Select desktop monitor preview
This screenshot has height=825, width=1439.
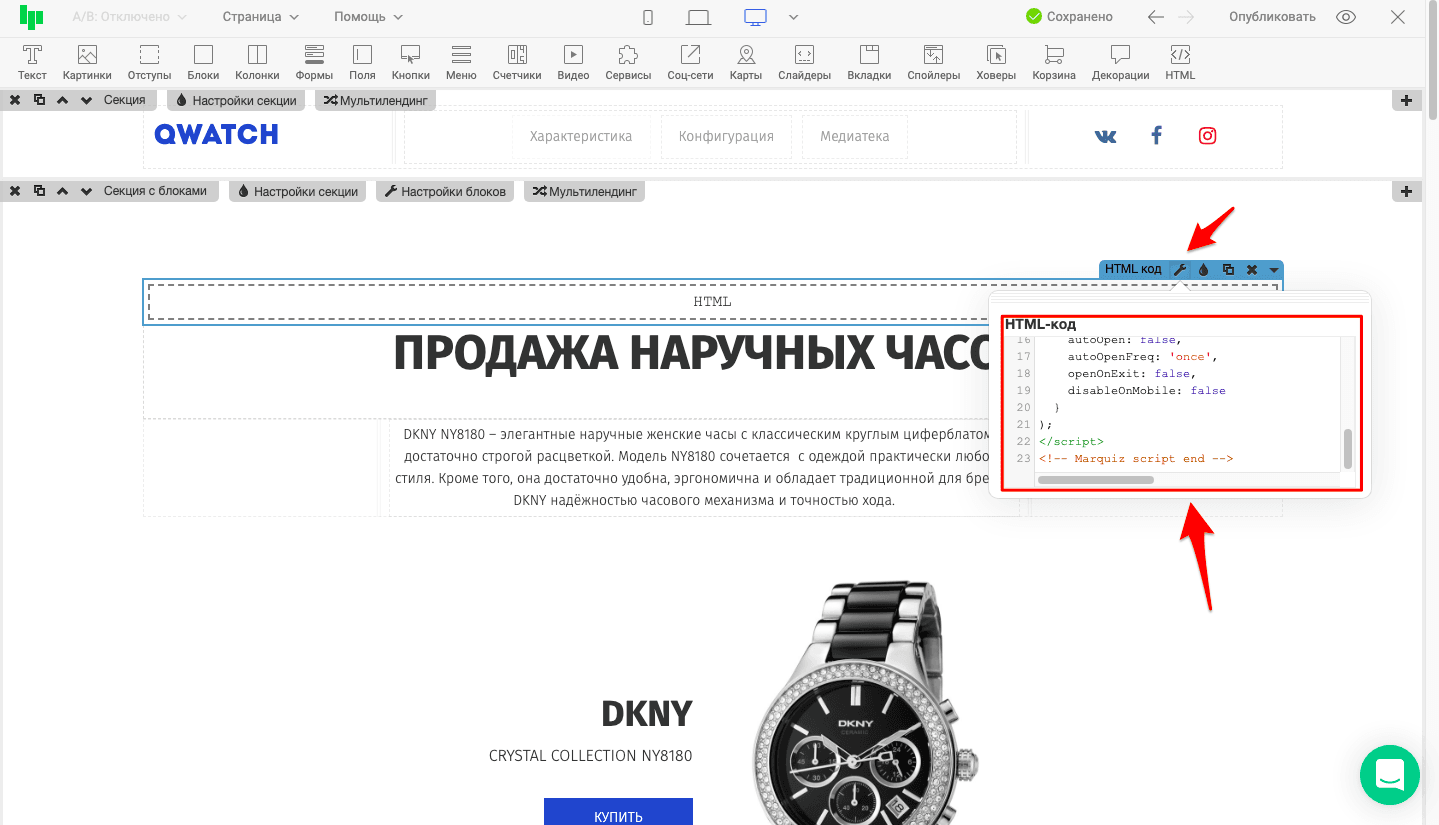point(755,17)
